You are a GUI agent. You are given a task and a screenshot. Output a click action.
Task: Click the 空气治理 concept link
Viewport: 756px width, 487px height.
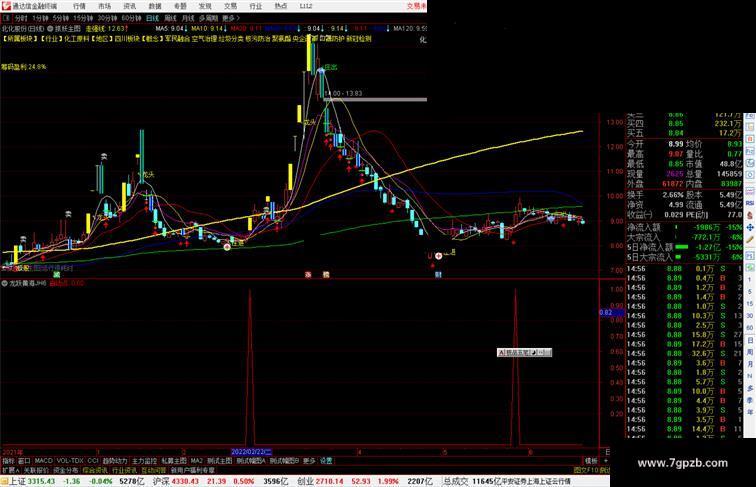click(204, 39)
